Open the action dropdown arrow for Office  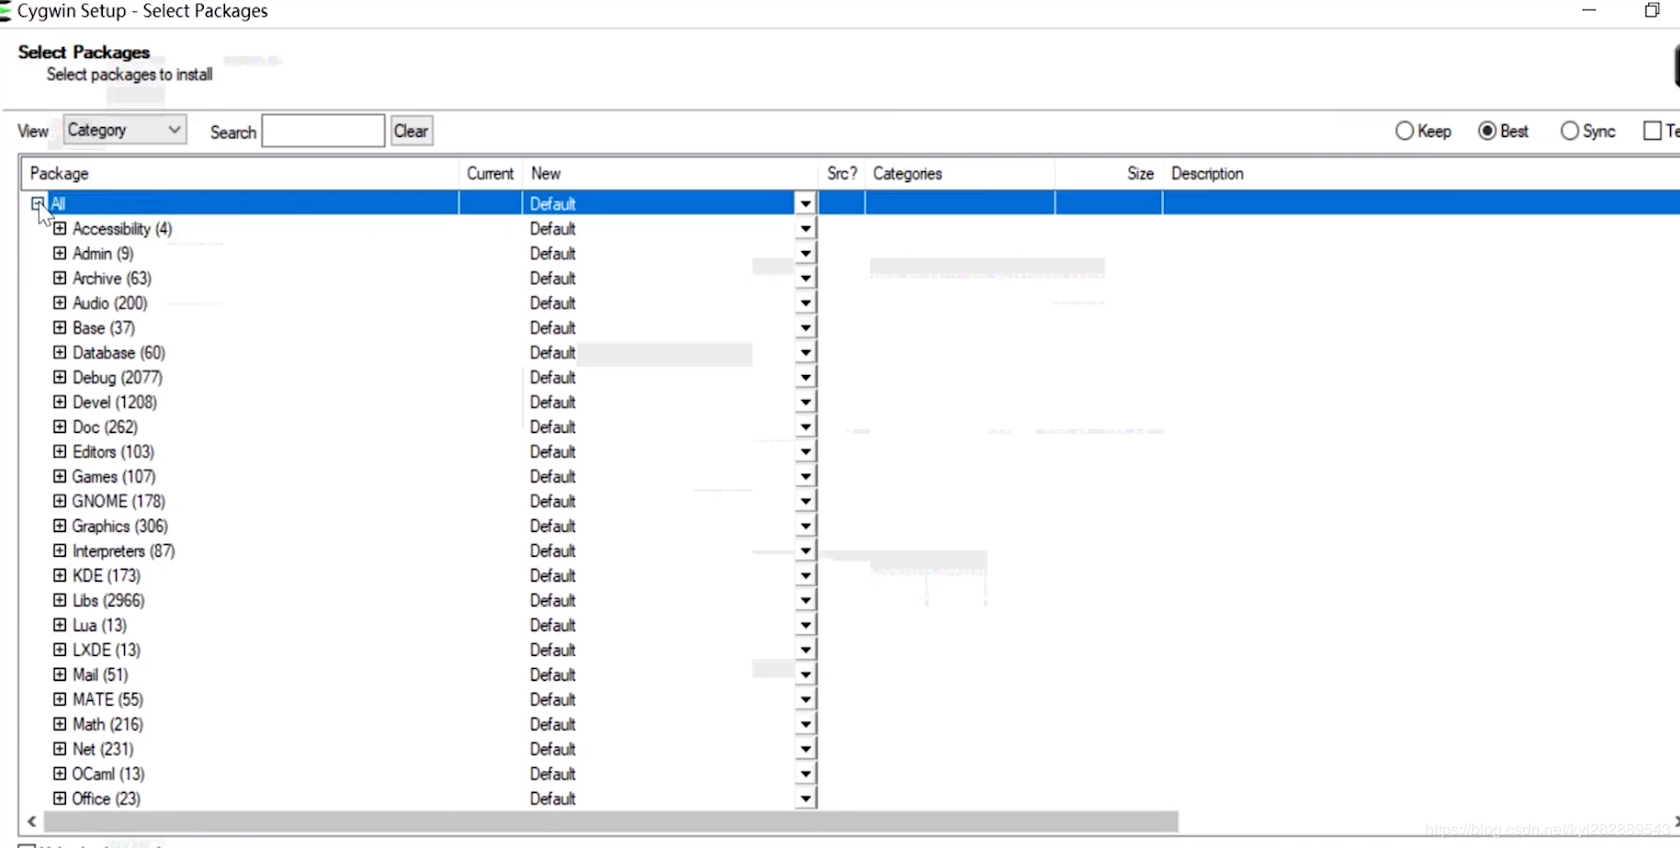click(x=805, y=799)
